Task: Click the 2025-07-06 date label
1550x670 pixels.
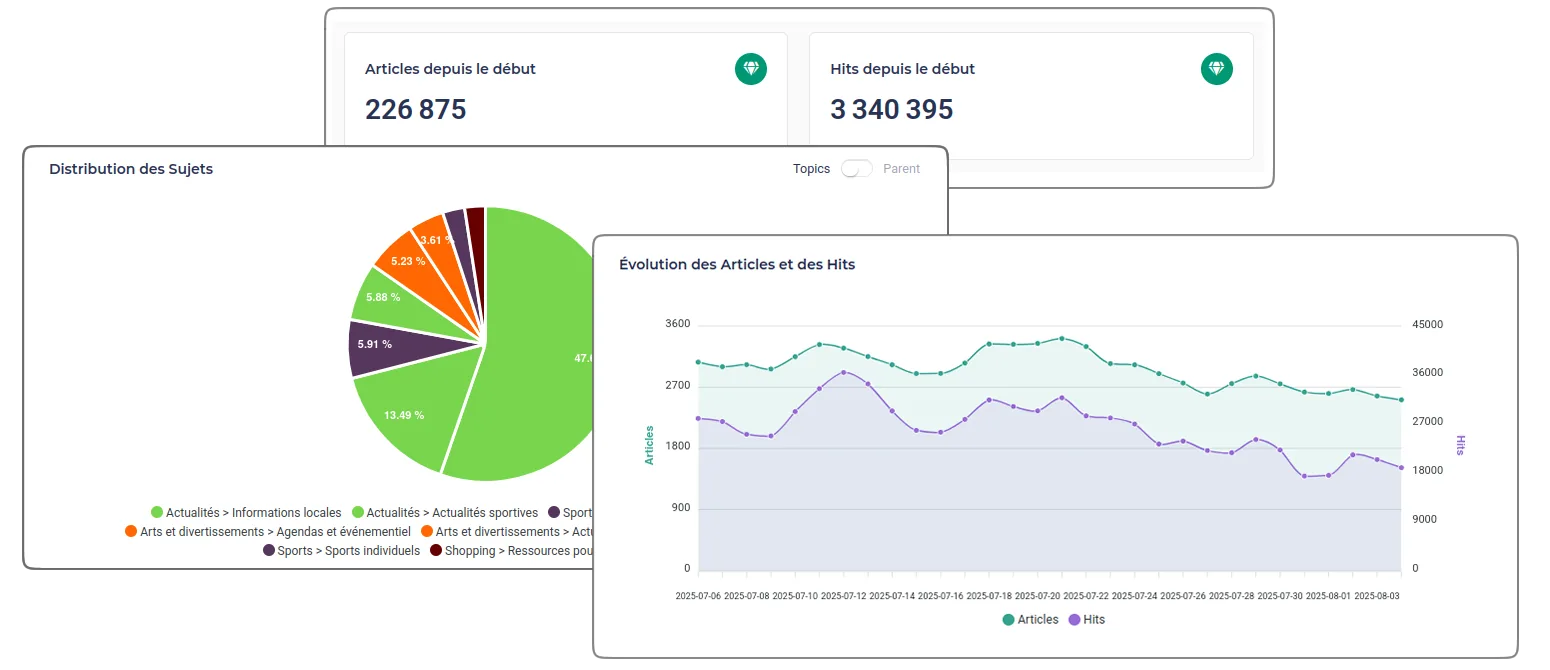Action: 698,595
